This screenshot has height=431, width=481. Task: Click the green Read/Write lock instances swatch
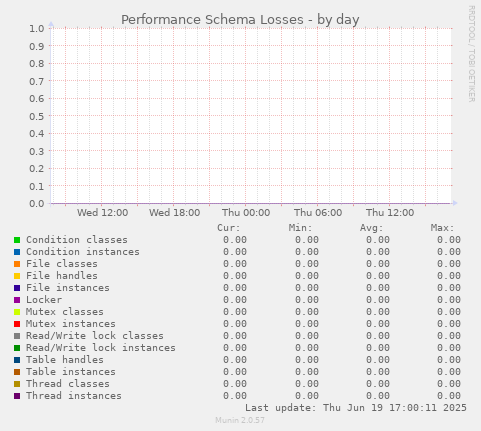tap(17, 348)
